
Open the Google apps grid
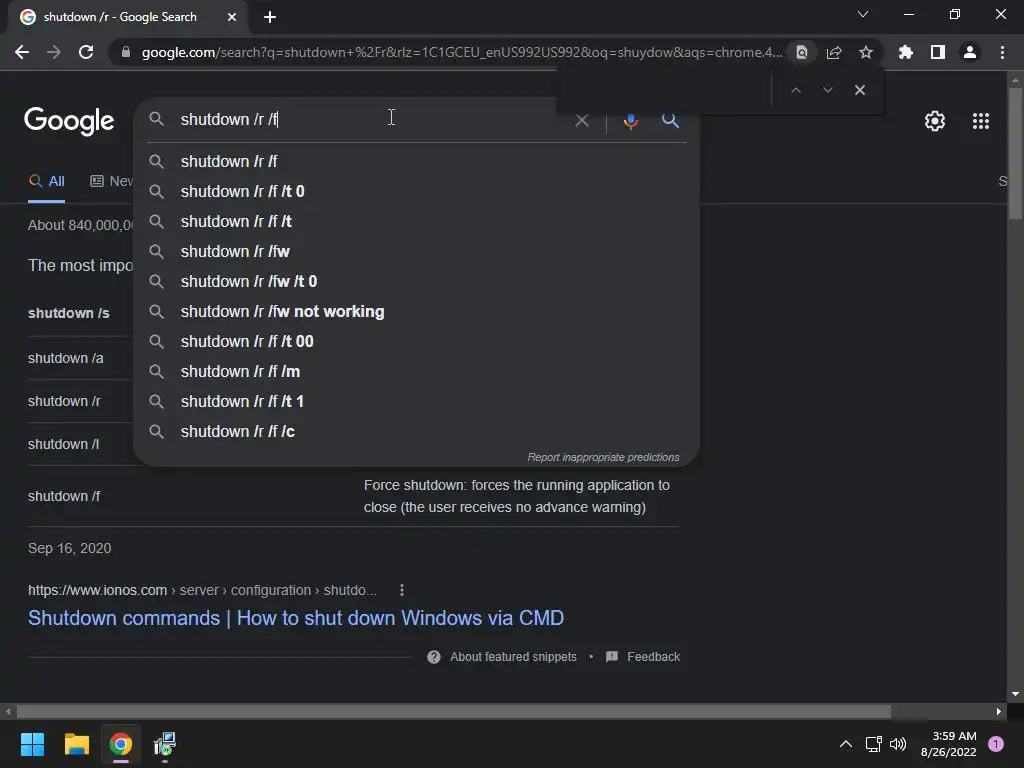coord(981,121)
